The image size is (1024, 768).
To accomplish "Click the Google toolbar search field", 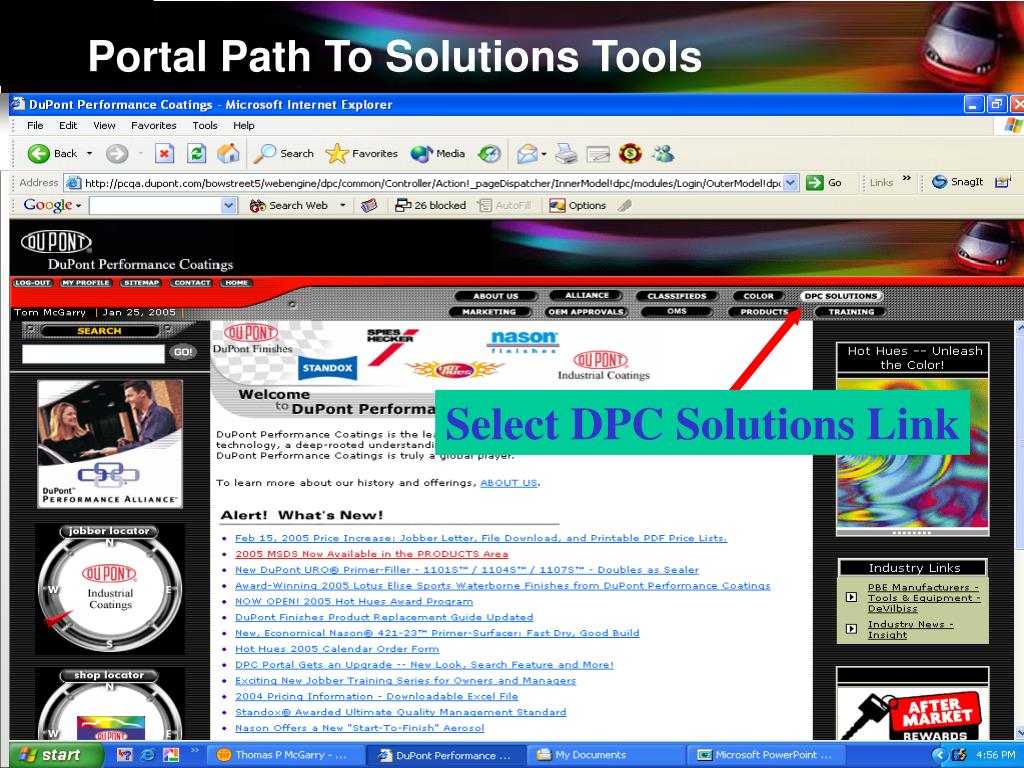I will (x=156, y=206).
